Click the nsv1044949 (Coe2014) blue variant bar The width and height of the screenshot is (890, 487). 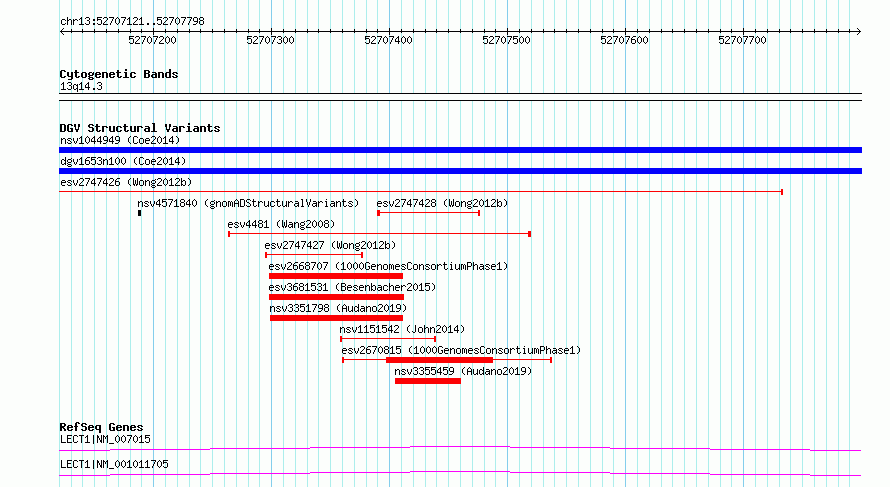(x=460, y=150)
